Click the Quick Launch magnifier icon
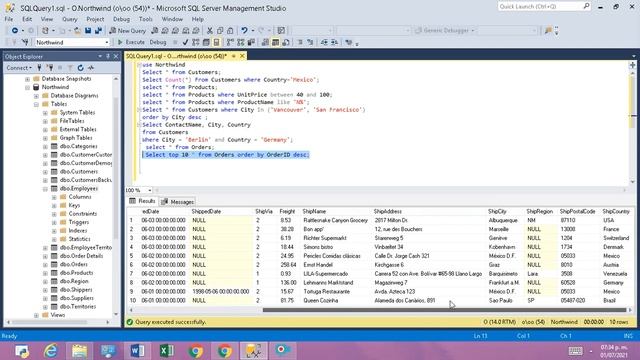 coord(586,6)
